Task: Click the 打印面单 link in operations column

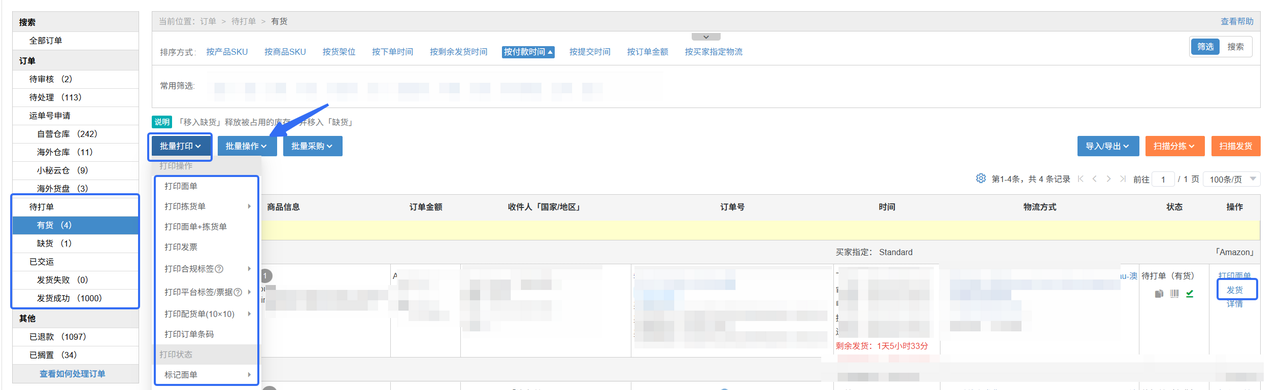Action: tap(1235, 276)
